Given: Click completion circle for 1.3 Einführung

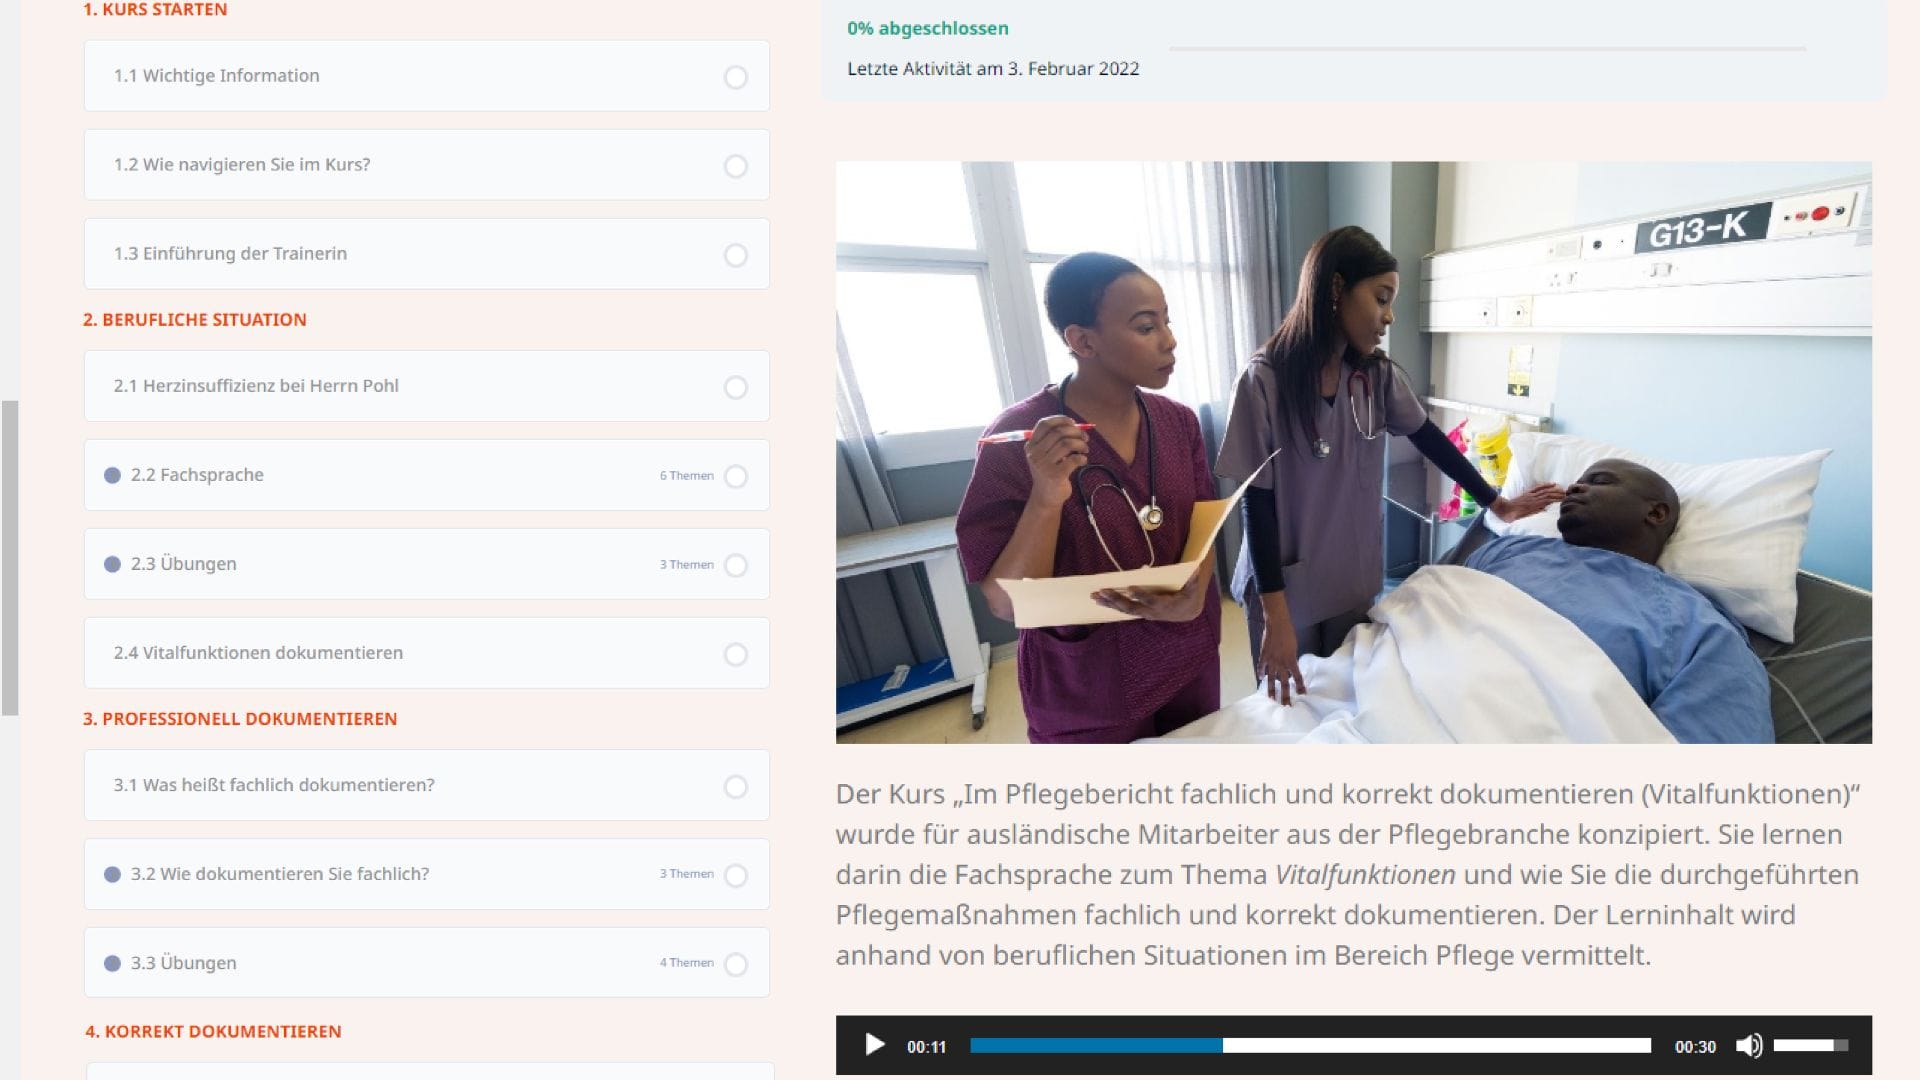Looking at the screenshot, I should pos(735,255).
